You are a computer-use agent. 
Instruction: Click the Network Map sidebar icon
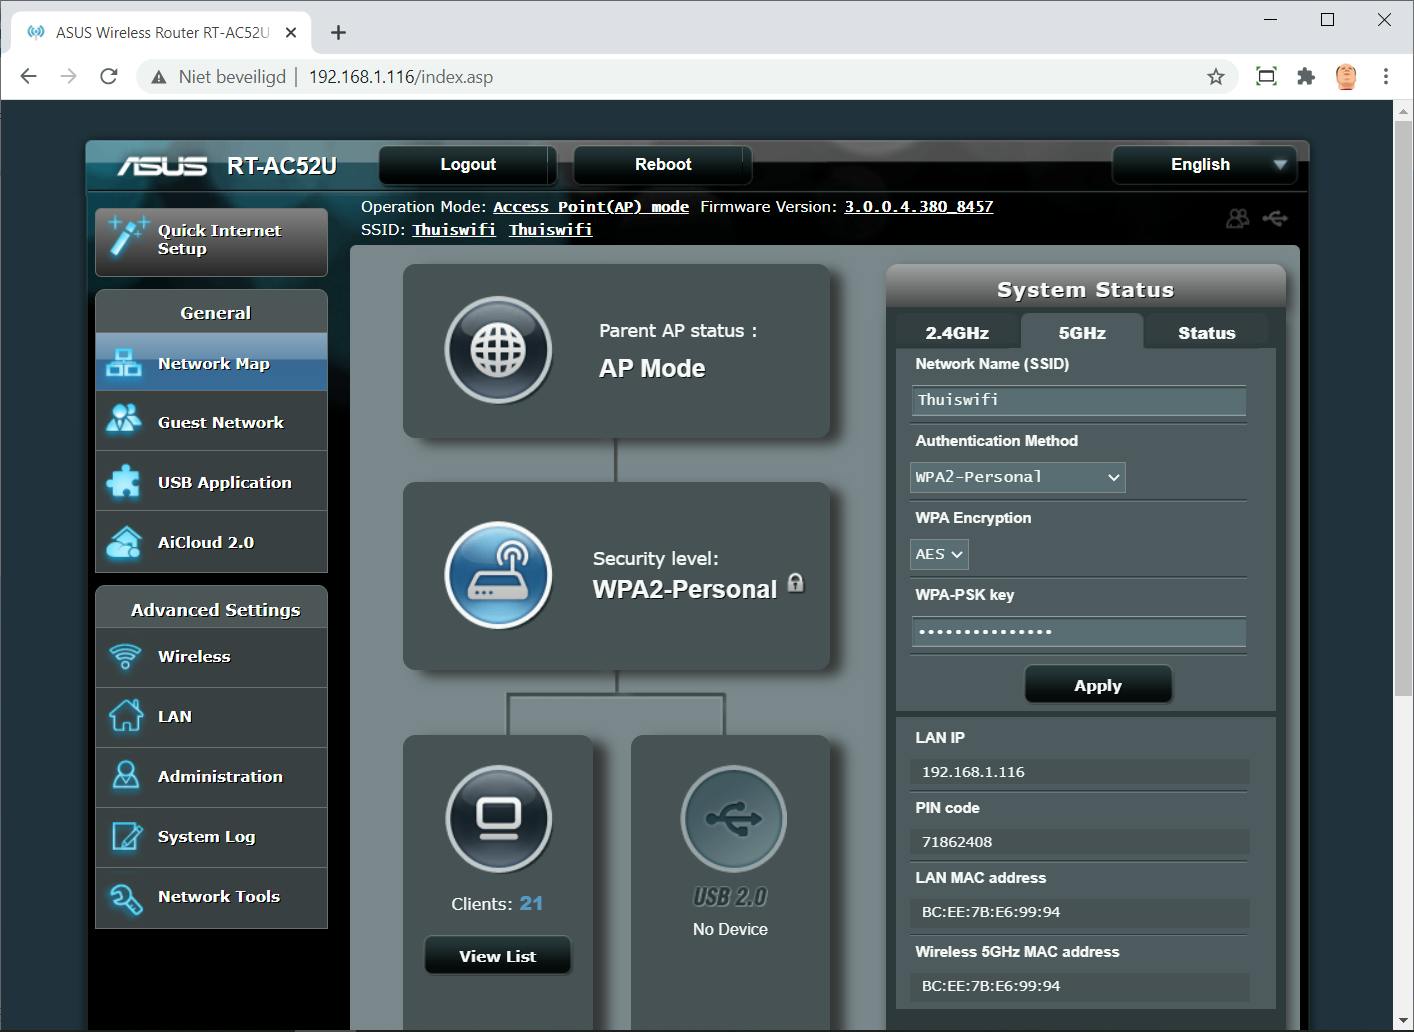pos(124,363)
